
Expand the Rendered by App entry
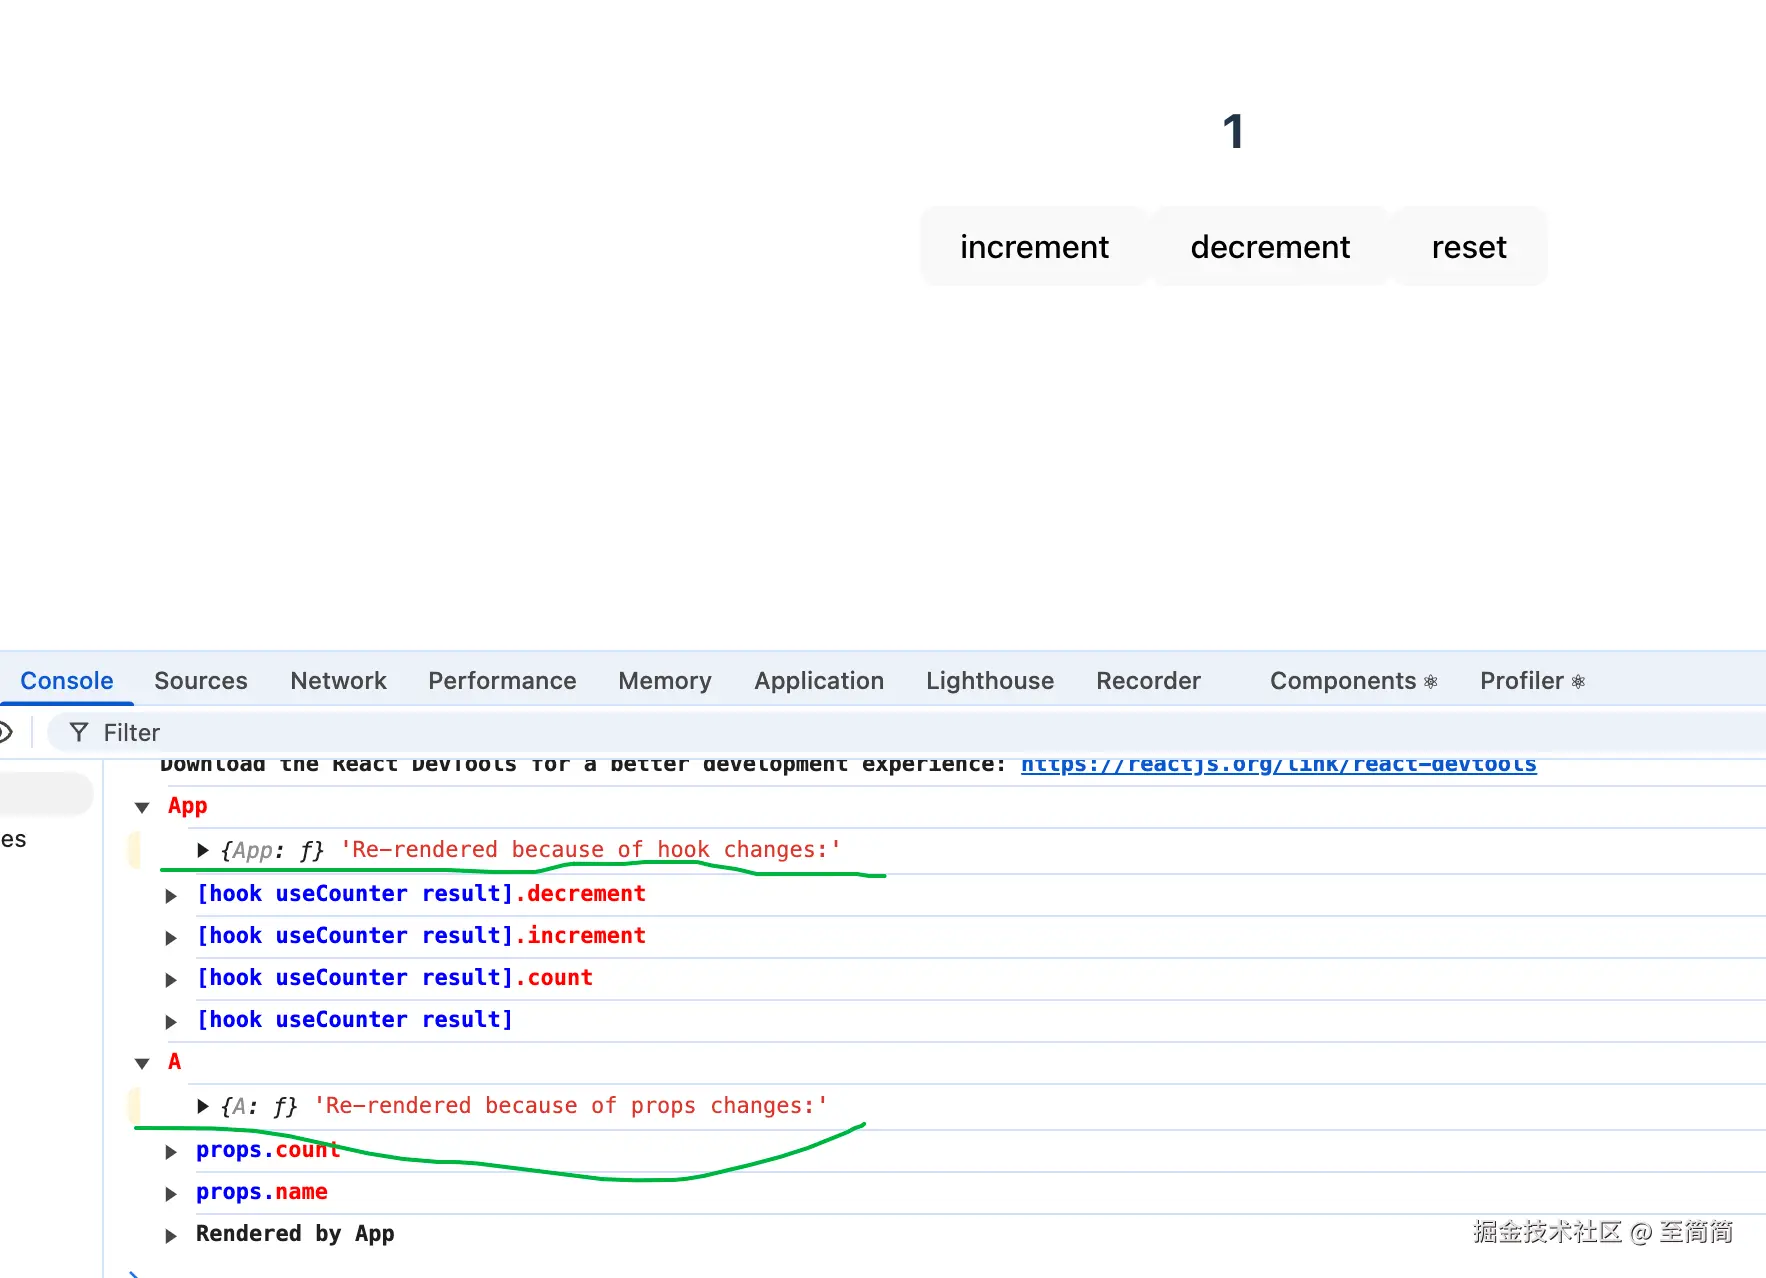(x=171, y=1236)
